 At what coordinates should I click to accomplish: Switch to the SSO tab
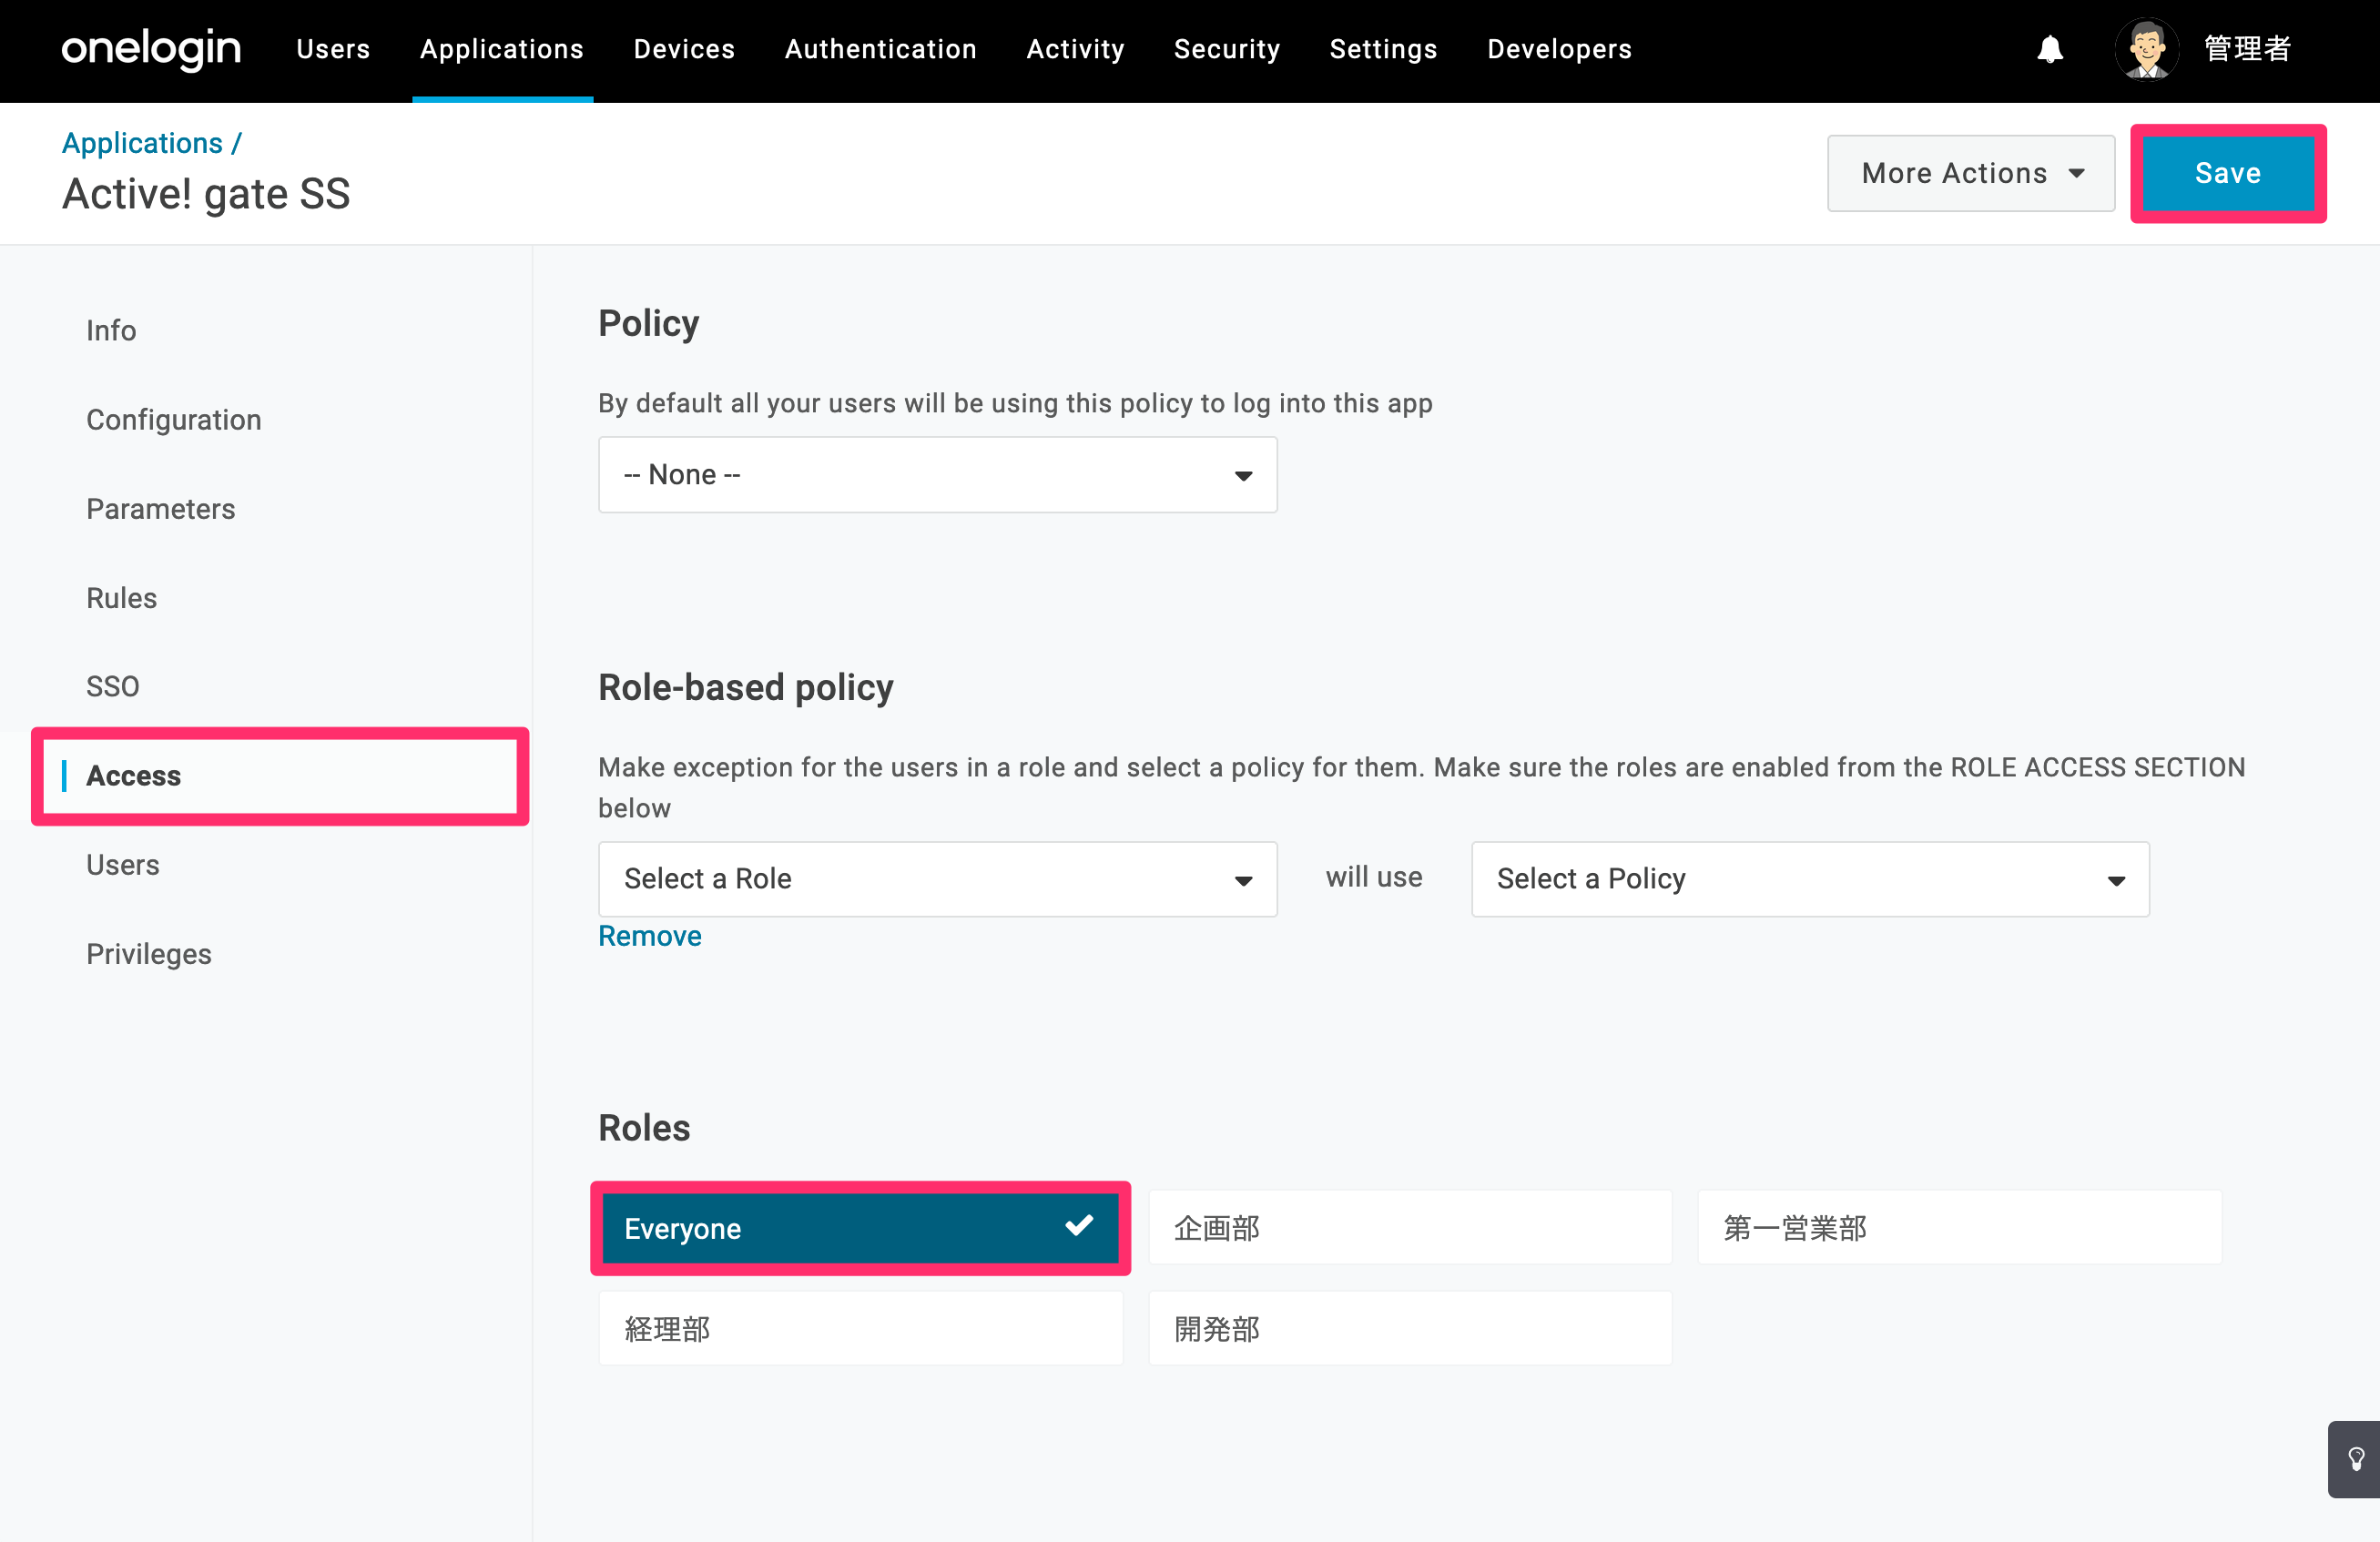pyautogui.click(x=112, y=686)
